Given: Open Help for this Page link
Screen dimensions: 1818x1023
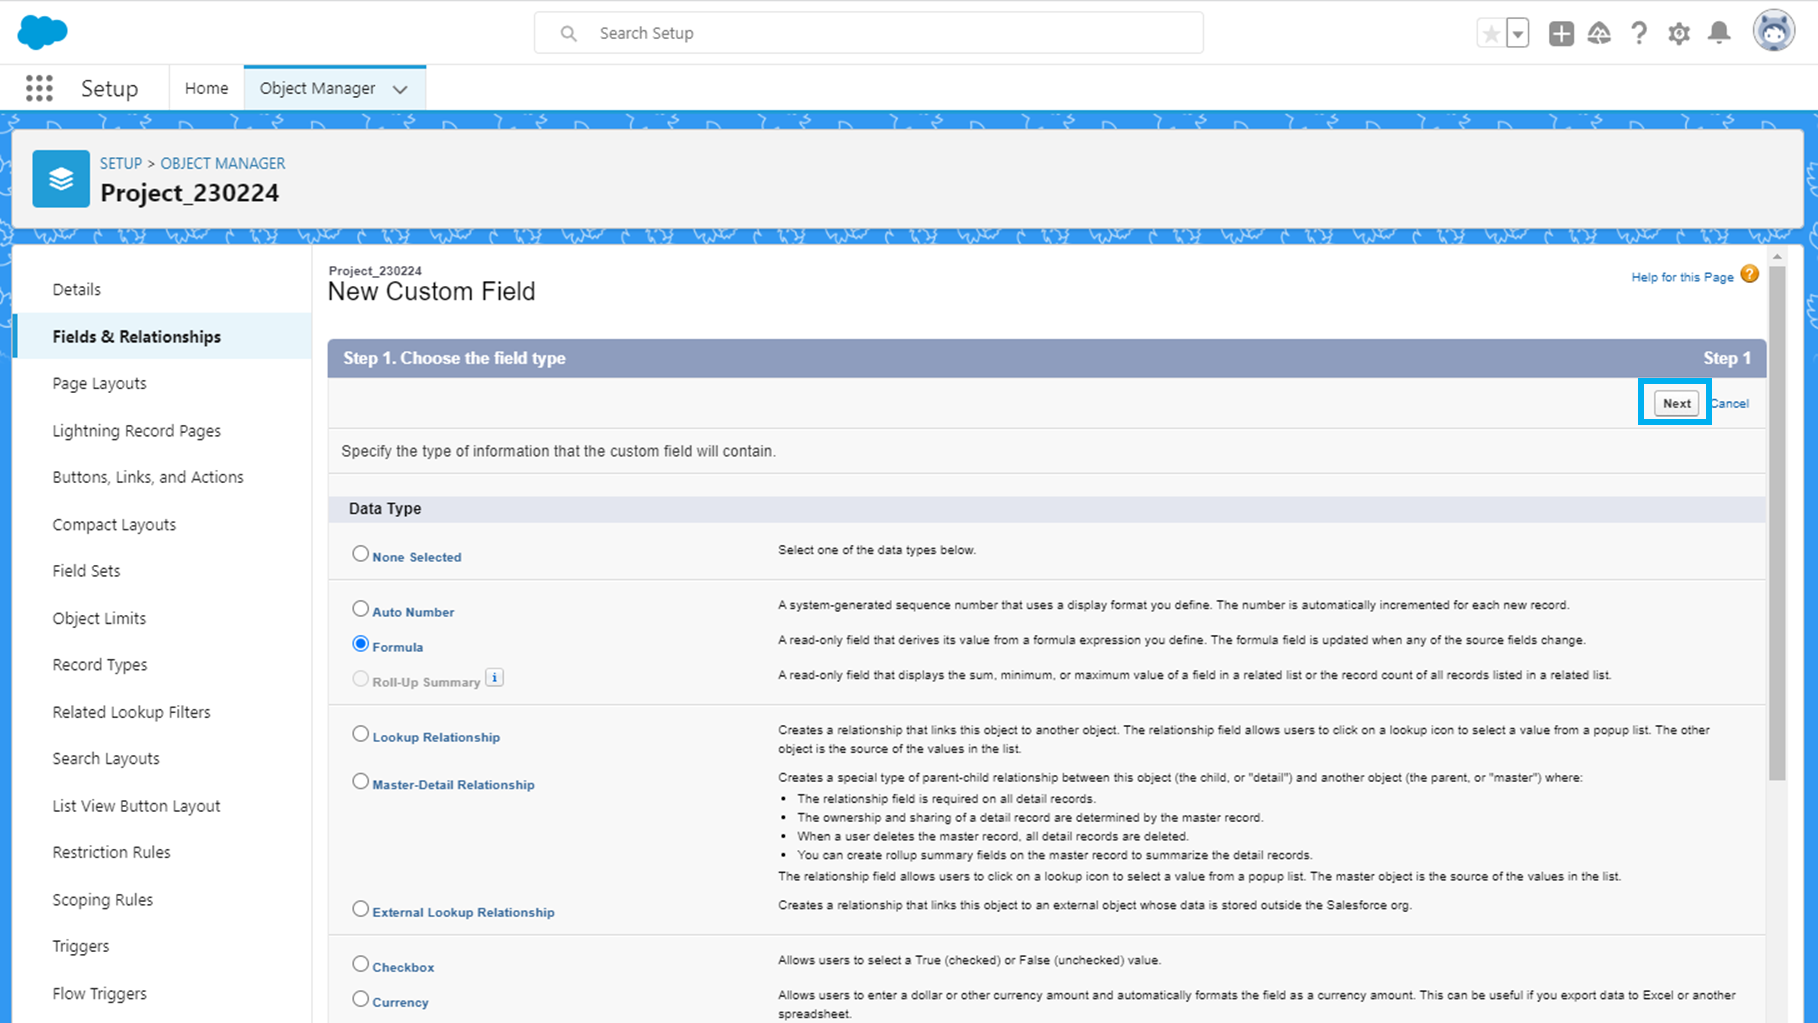Looking at the screenshot, I should click(x=1682, y=277).
